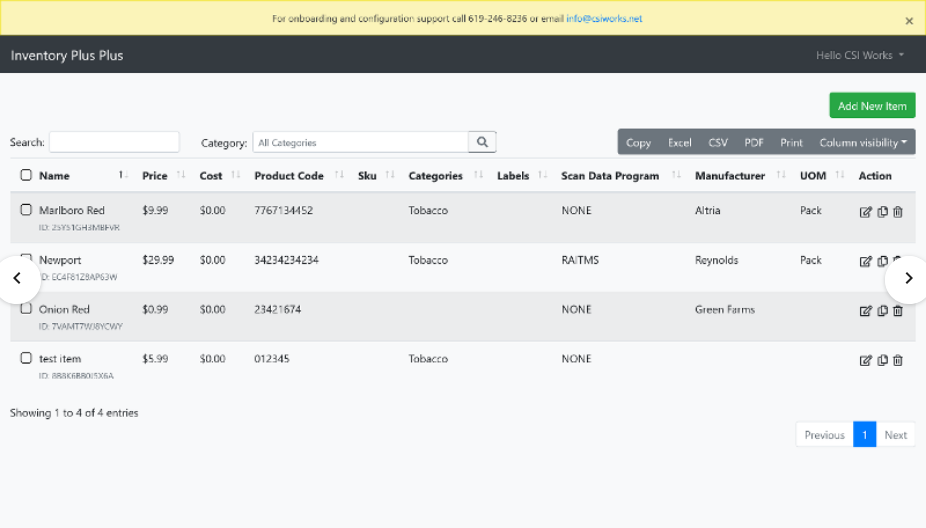The image size is (926, 528).
Task: Click the test item name
Action: tap(60, 358)
